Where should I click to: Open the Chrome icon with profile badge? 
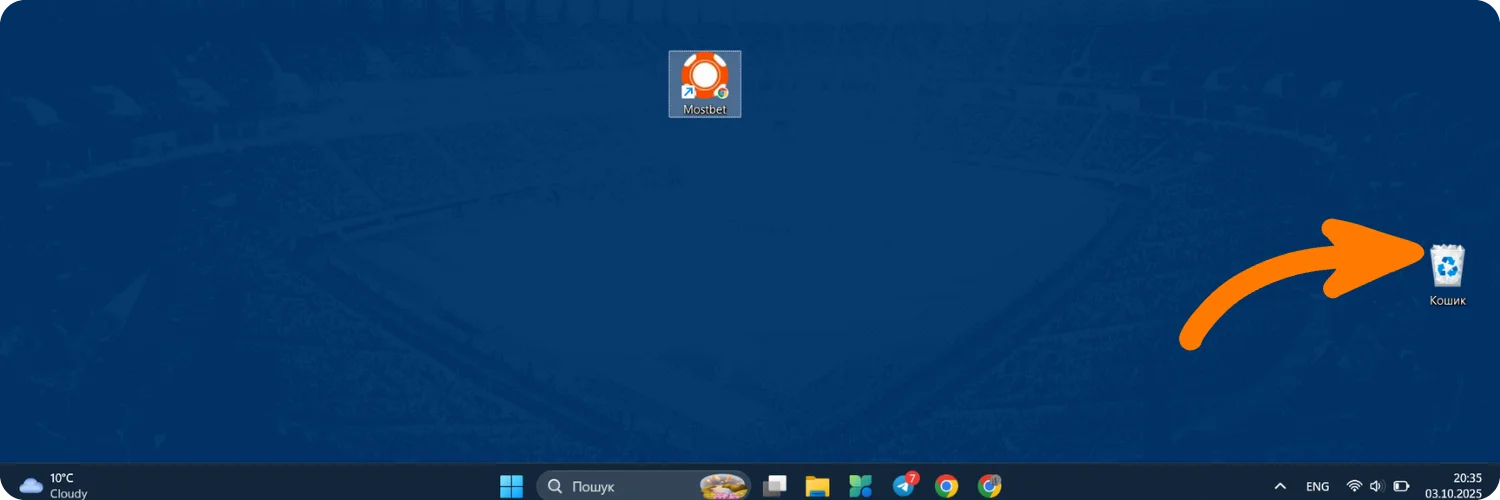(990, 487)
